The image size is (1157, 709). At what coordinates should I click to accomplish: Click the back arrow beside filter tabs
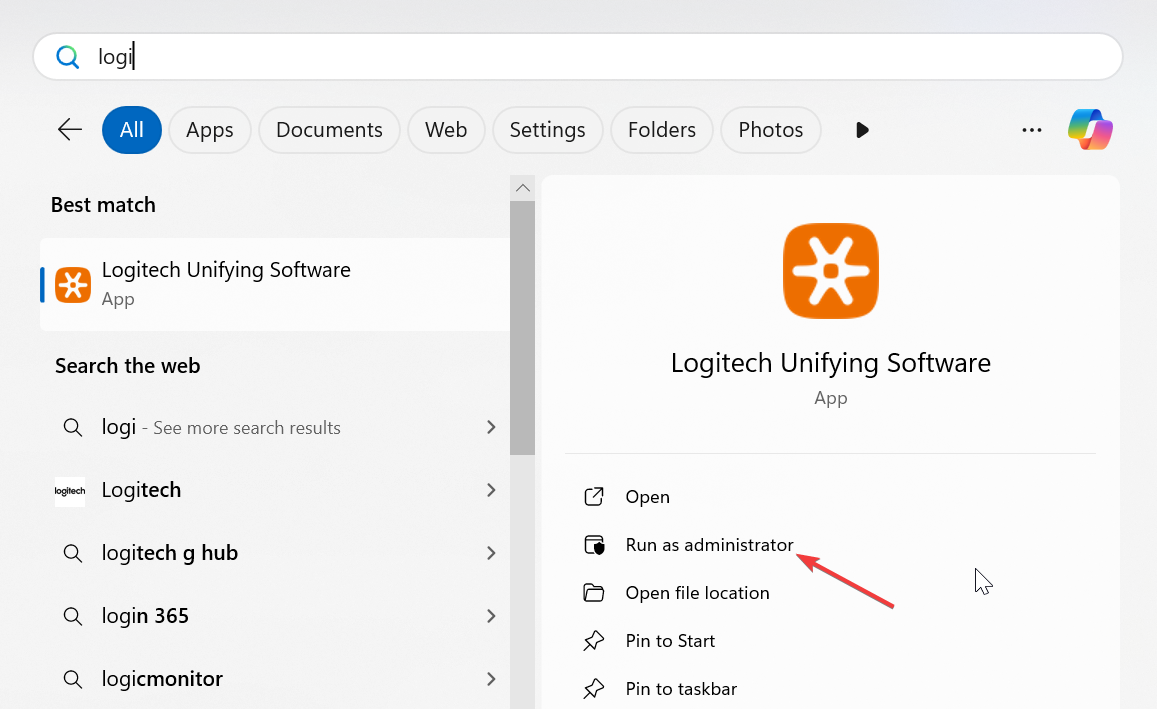pyautogui.click(x=70, y=130)
